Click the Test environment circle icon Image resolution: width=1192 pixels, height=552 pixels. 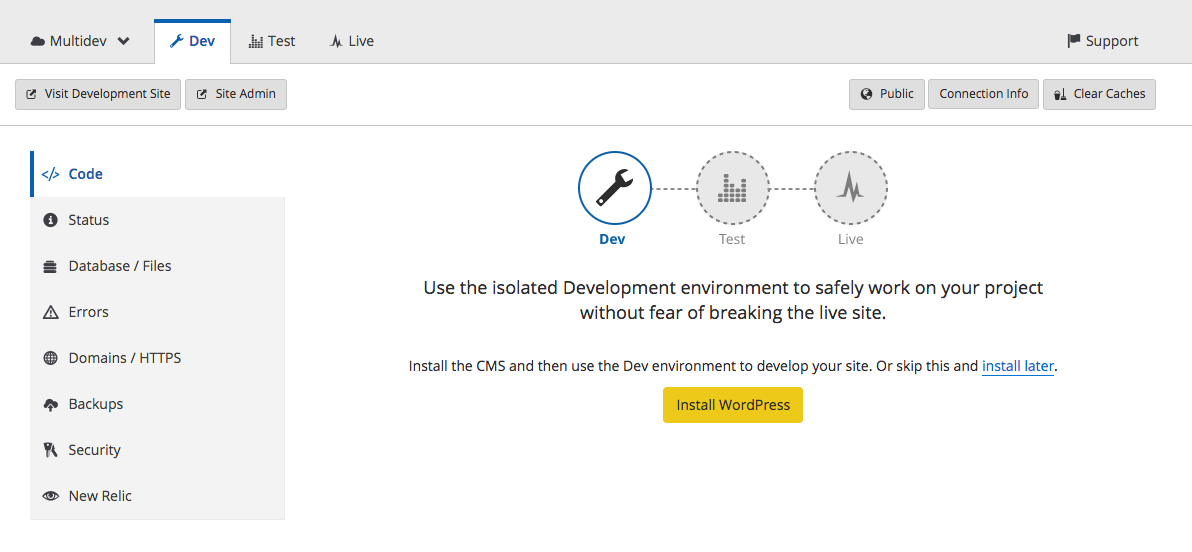click(x=732, y=188)
